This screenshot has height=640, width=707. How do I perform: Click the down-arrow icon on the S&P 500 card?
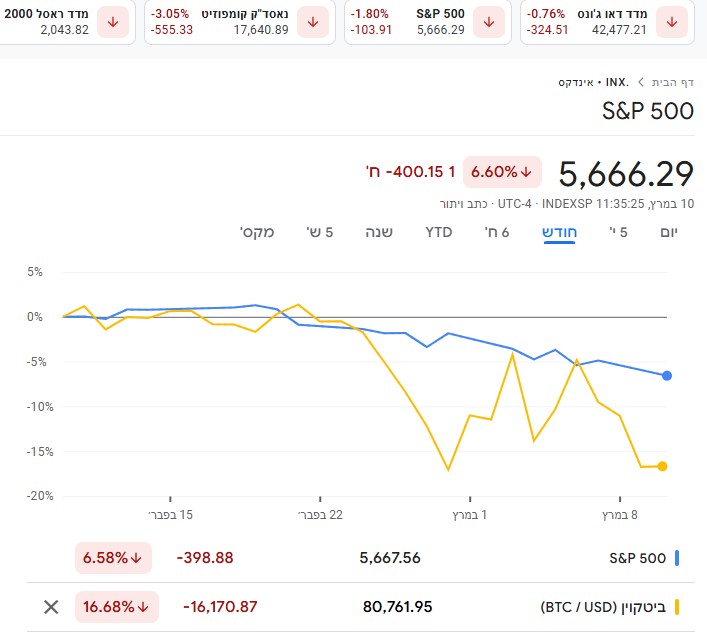pos(489,21)
